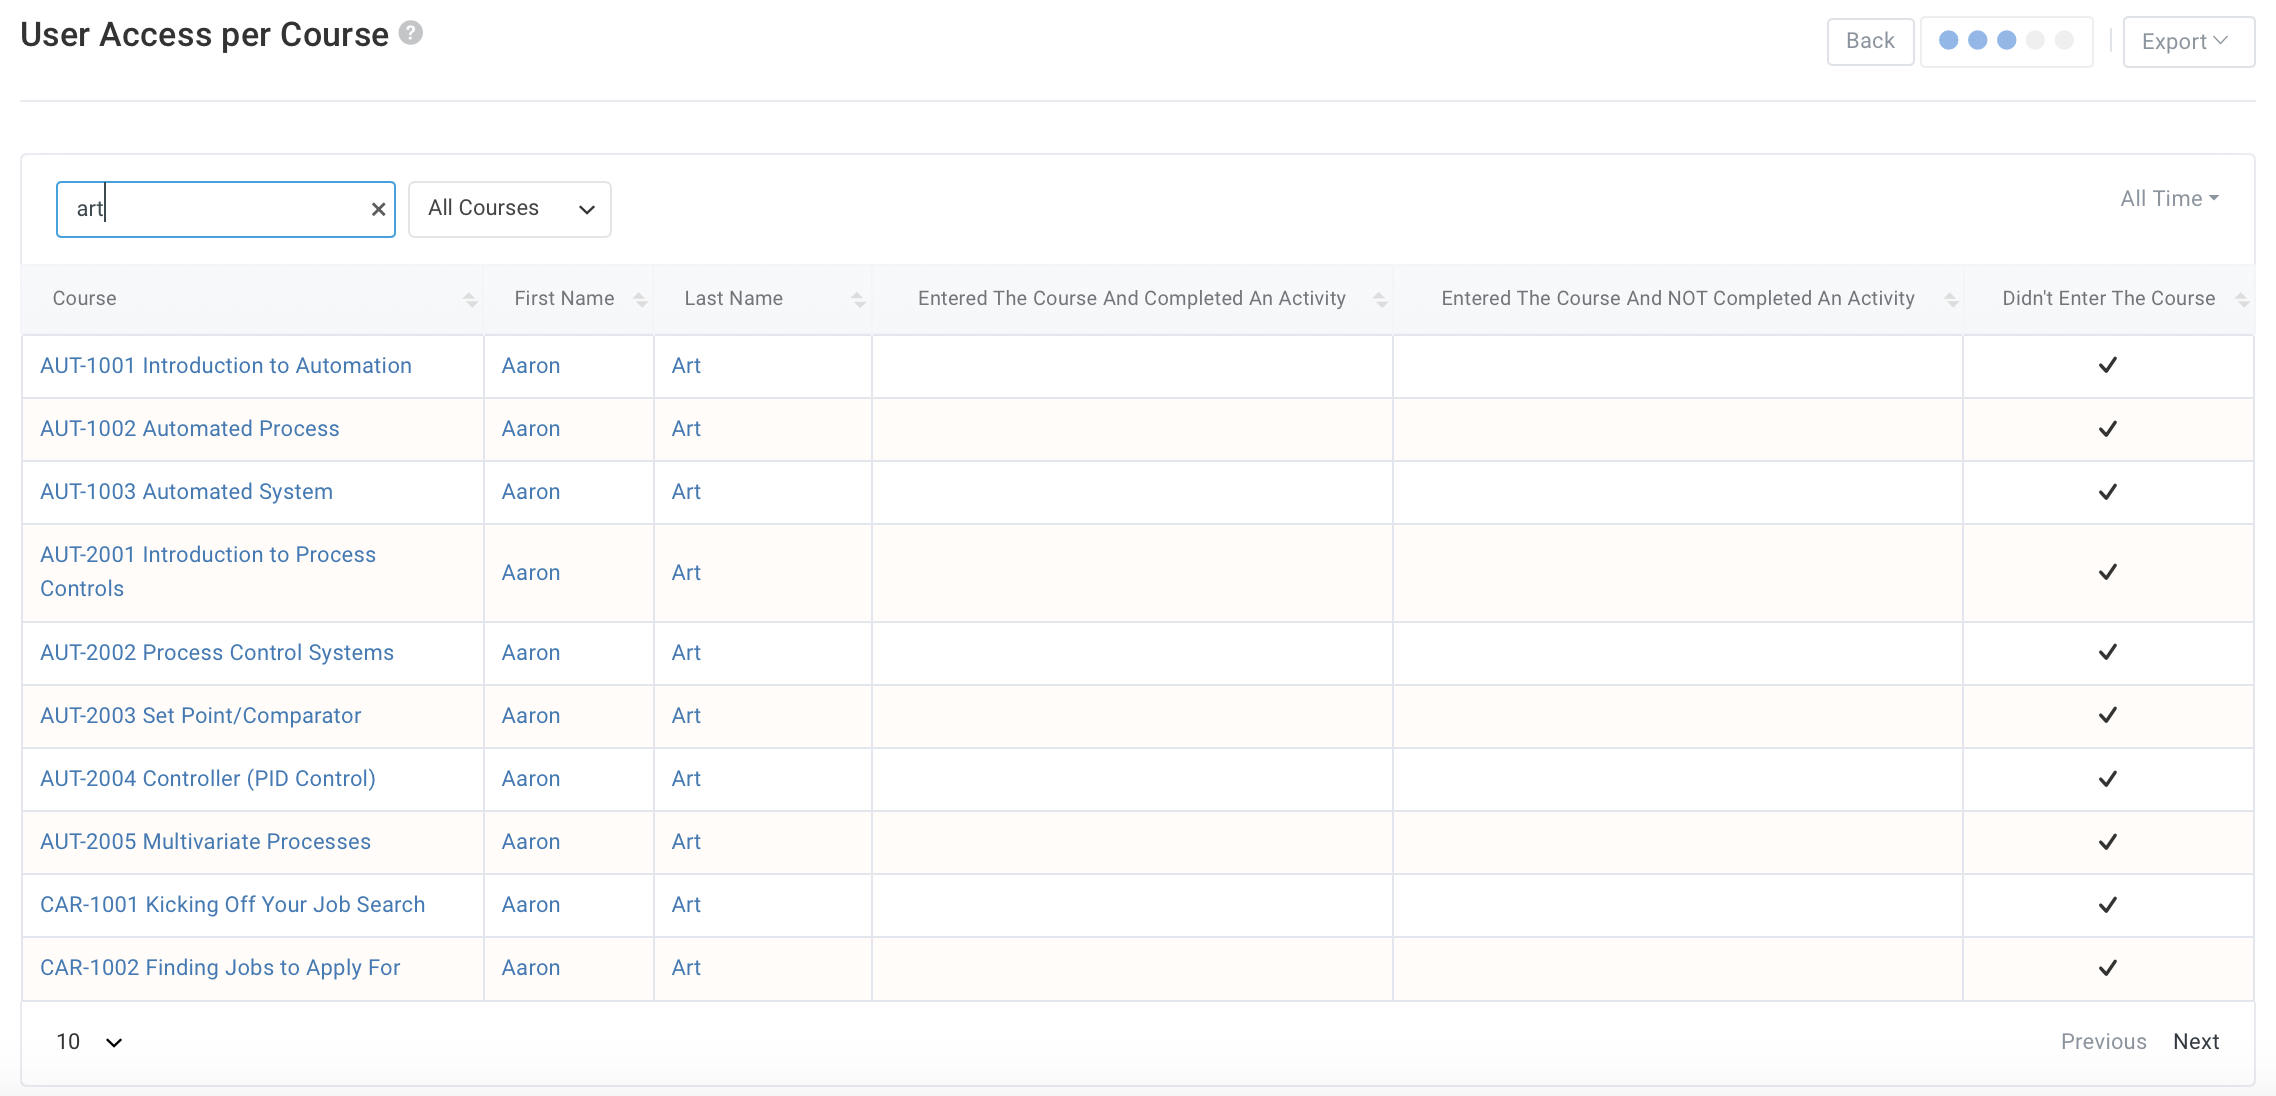Open the Export menu
This screenshot has width=2276, height=1096.
click(2188, 42)
